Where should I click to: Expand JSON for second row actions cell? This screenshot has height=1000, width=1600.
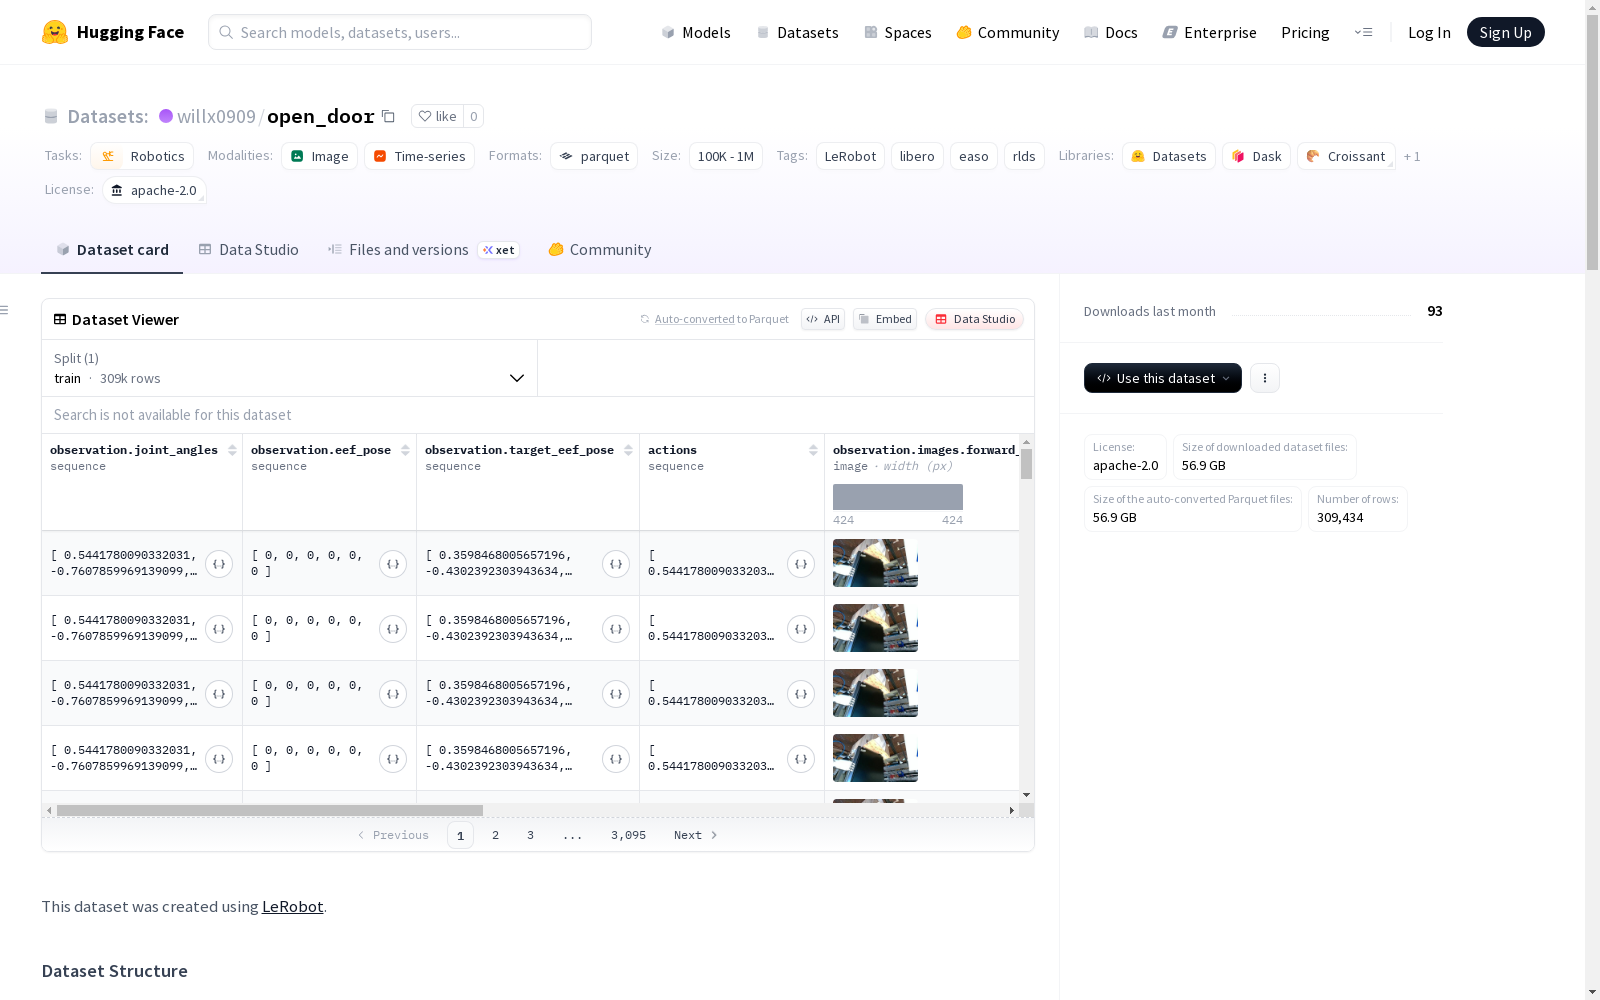click(801, 629)
